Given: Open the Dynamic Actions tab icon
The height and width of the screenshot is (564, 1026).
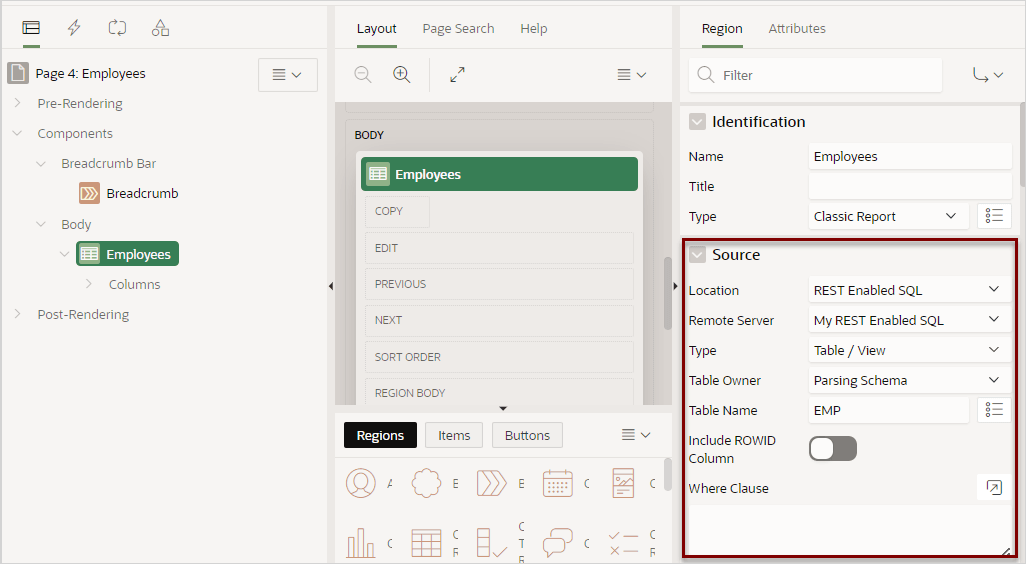Looking at the screenshot, I should pyautogui.click(x=74, y=28).
